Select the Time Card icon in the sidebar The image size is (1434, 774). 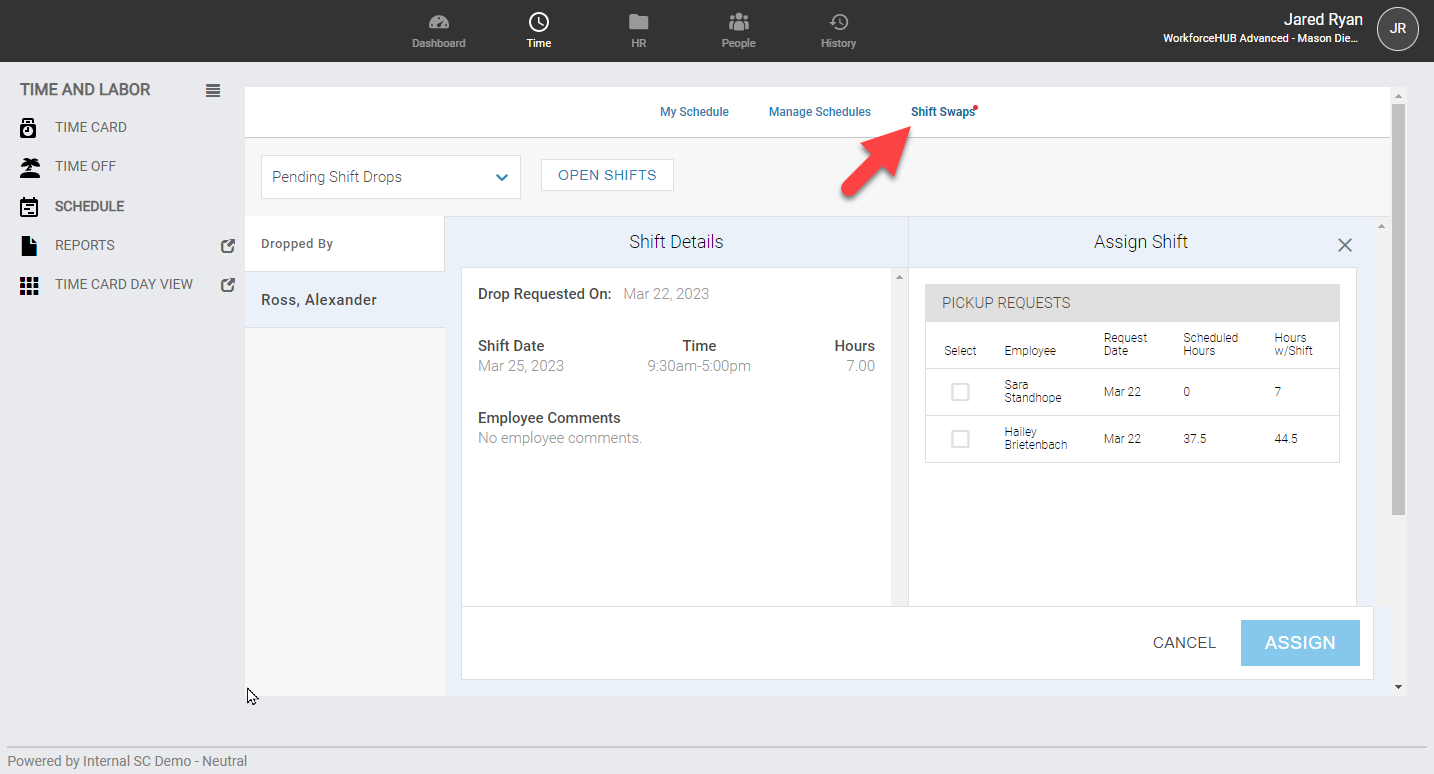(x=27, y=127)
